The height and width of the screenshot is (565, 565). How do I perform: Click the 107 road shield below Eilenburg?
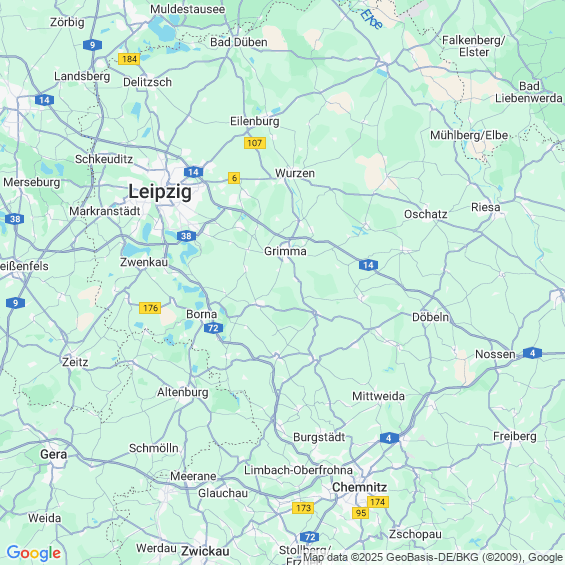[255, 143]
